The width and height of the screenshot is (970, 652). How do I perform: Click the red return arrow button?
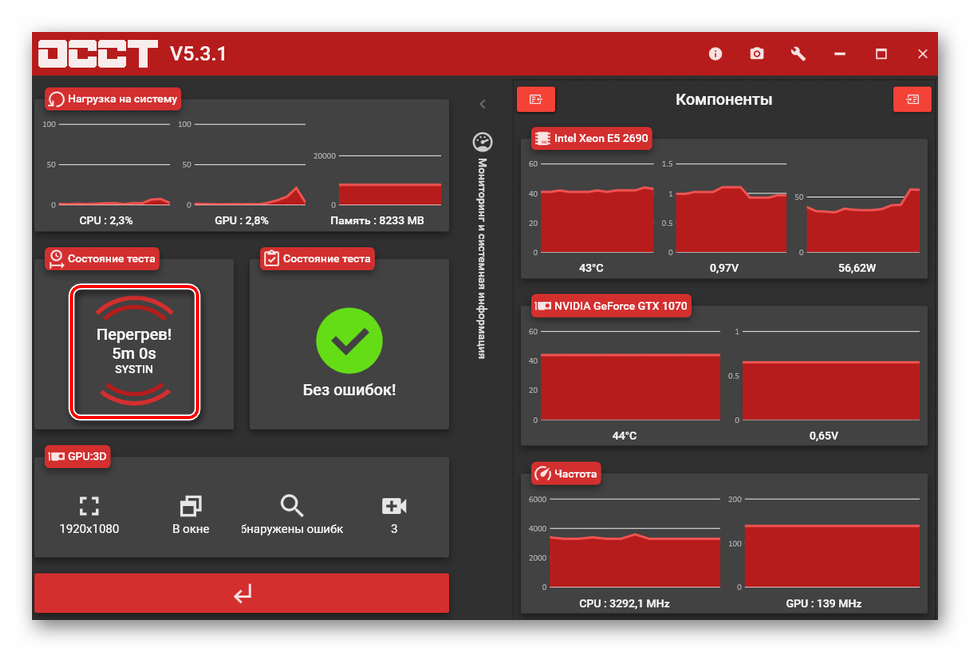[x=242, y=593]
